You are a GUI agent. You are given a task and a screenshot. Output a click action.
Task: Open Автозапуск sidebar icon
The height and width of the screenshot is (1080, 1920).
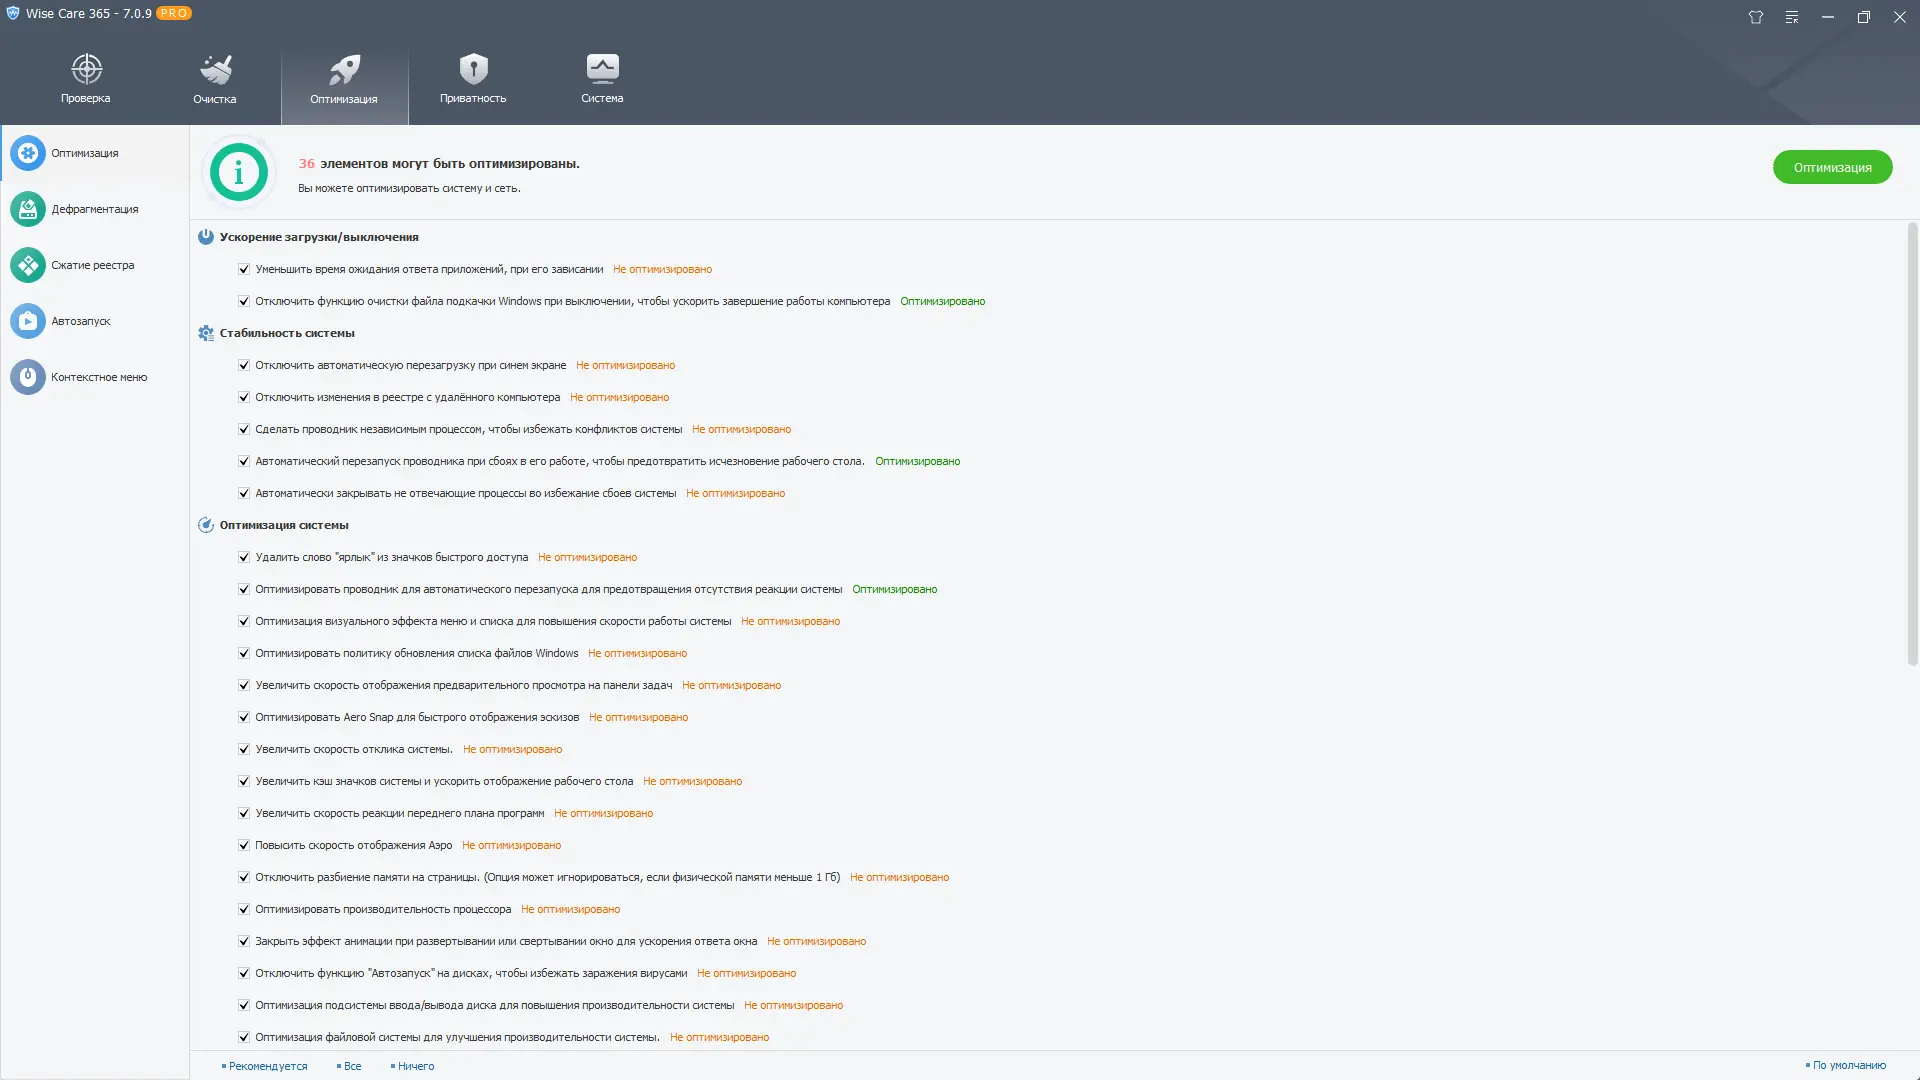click(x=28, y=321)
